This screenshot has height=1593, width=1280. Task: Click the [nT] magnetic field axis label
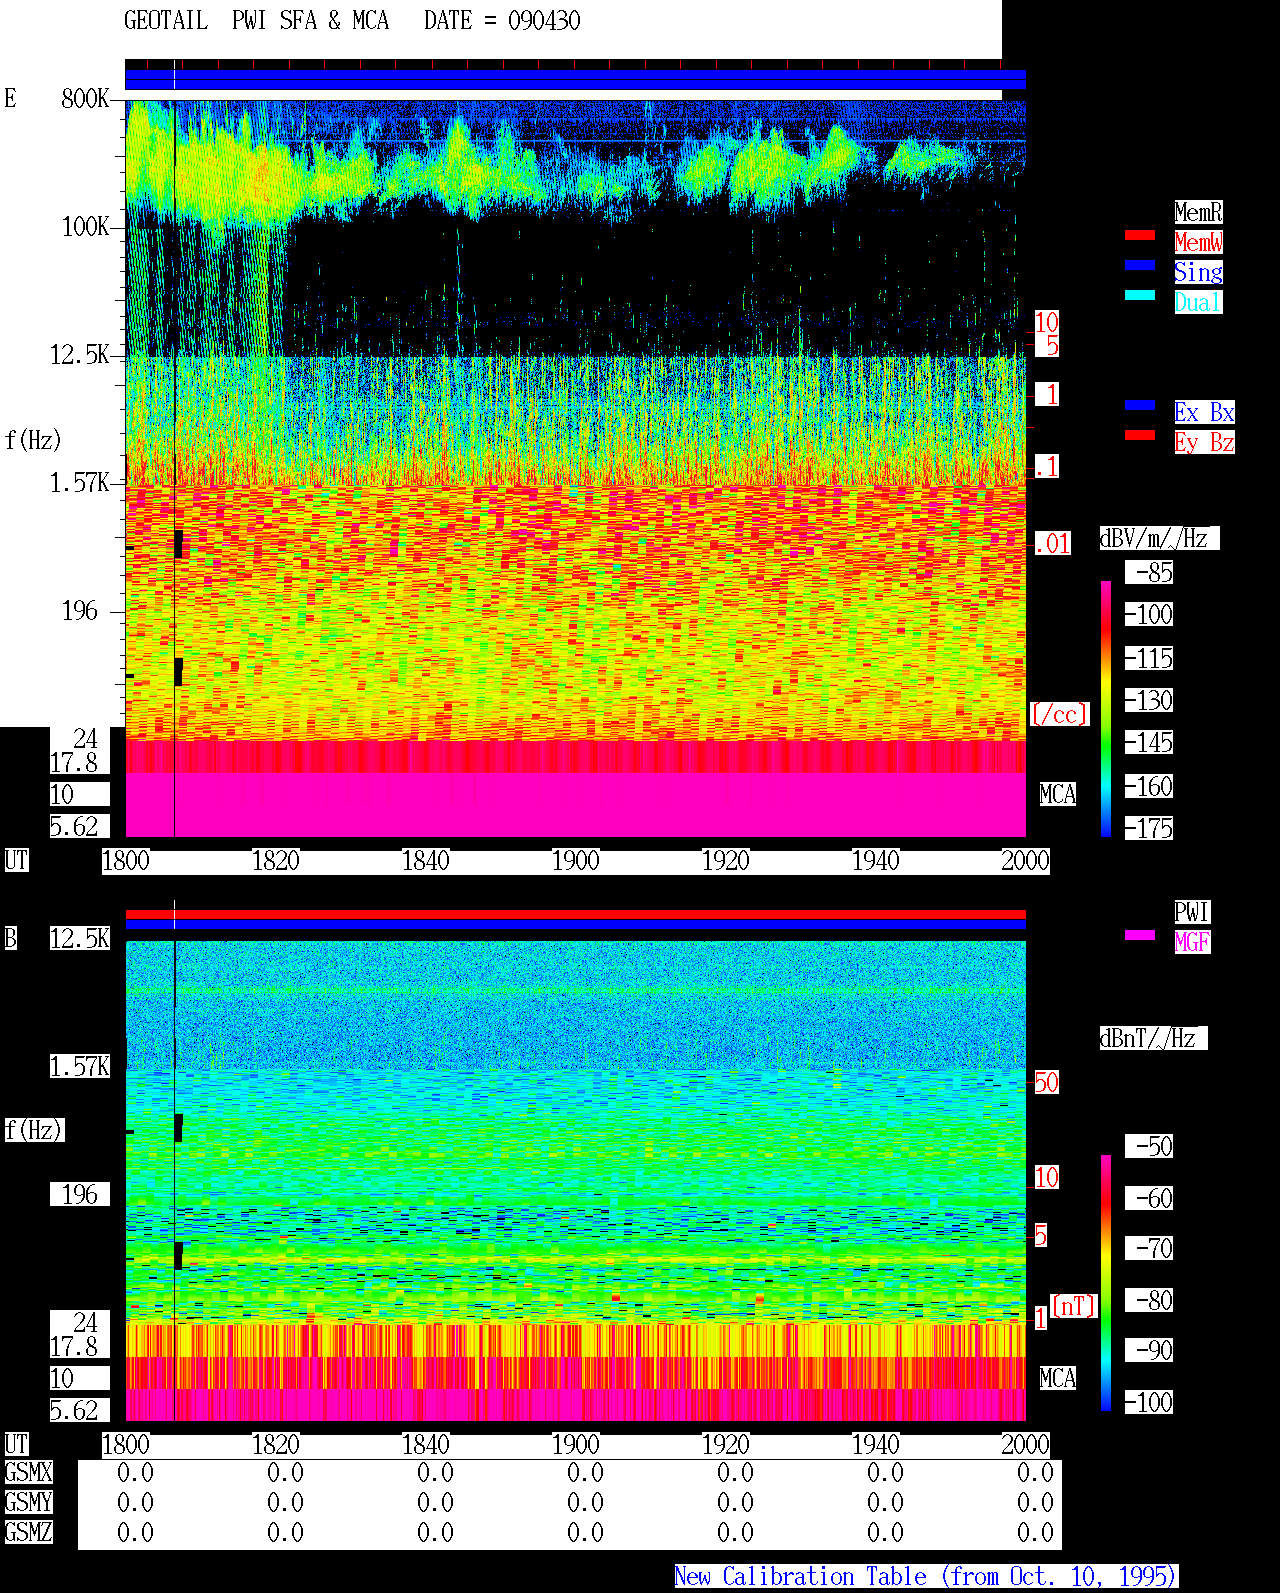1074,1306
